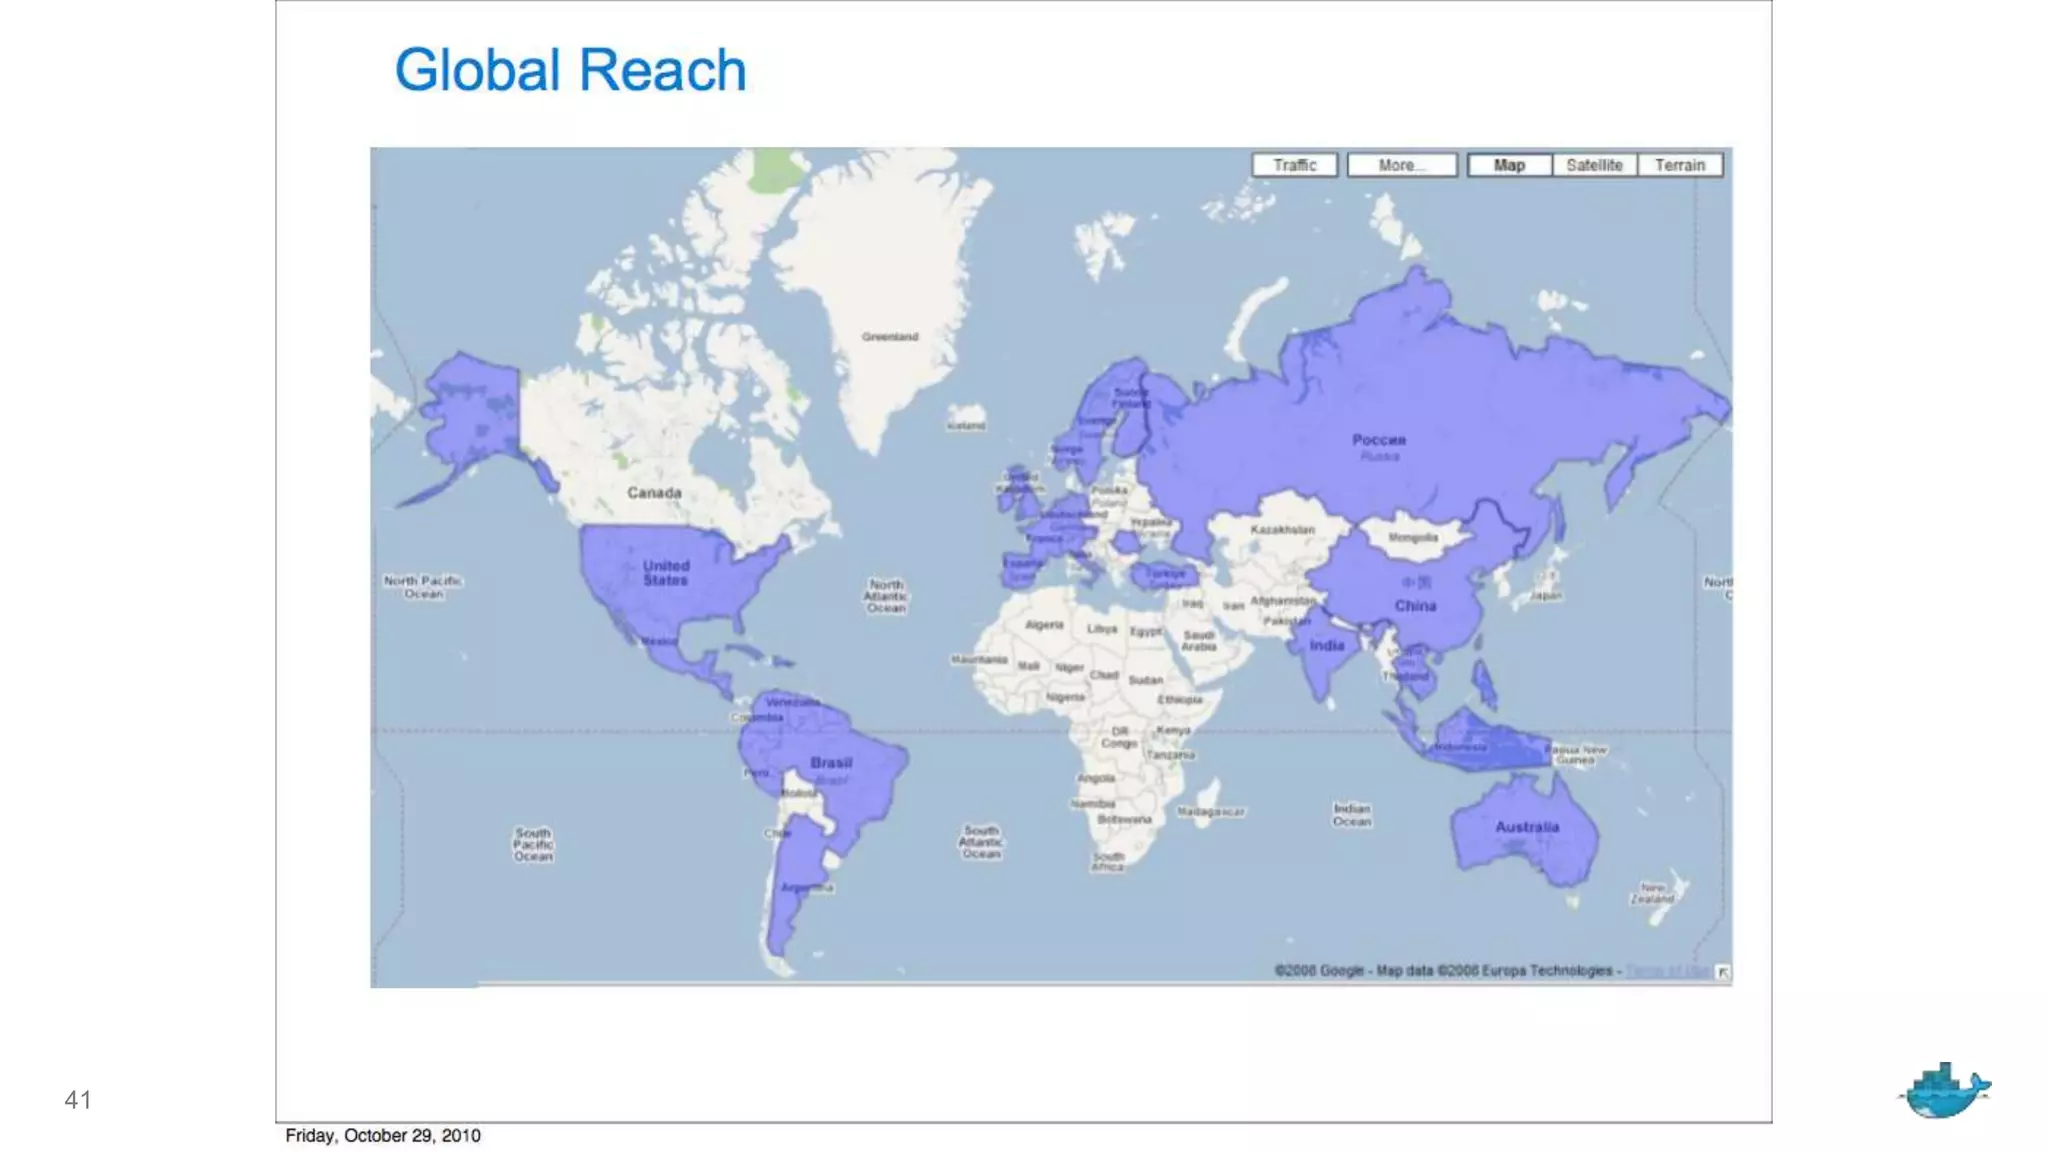Enable the Traffic map overlay
The image size is (2048, 1152).
coord(1294,165)
